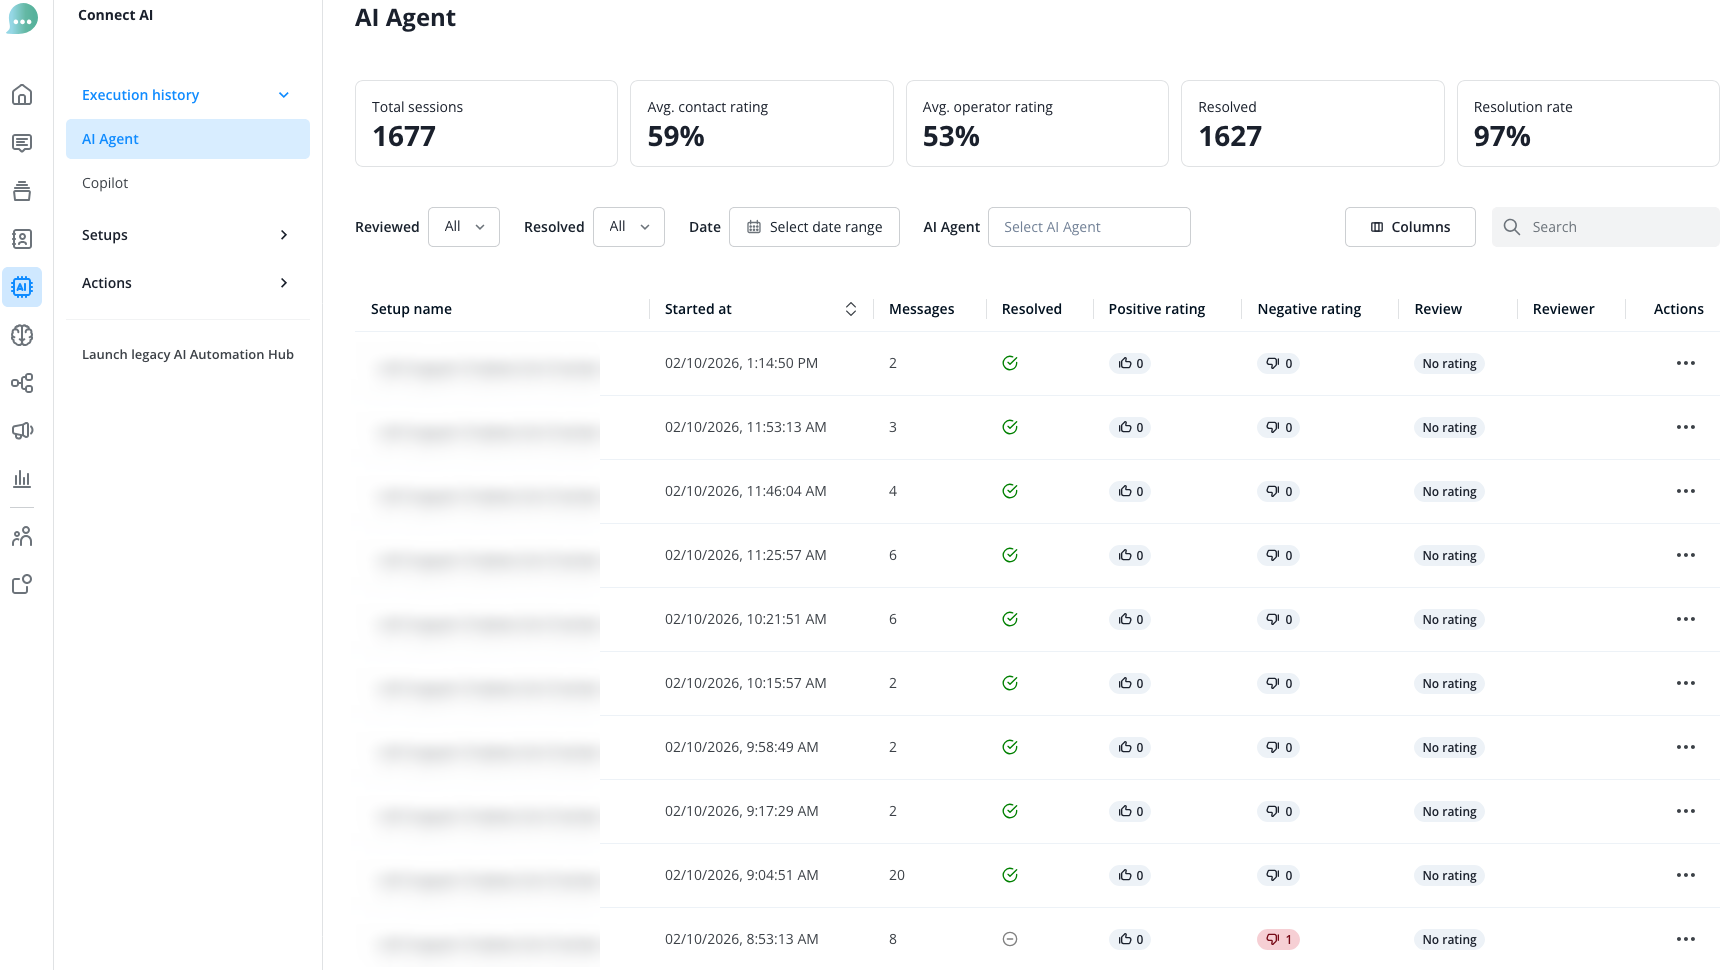Select Copilot in the side menu
1734x970 pixels.
(x=105, y=183)
